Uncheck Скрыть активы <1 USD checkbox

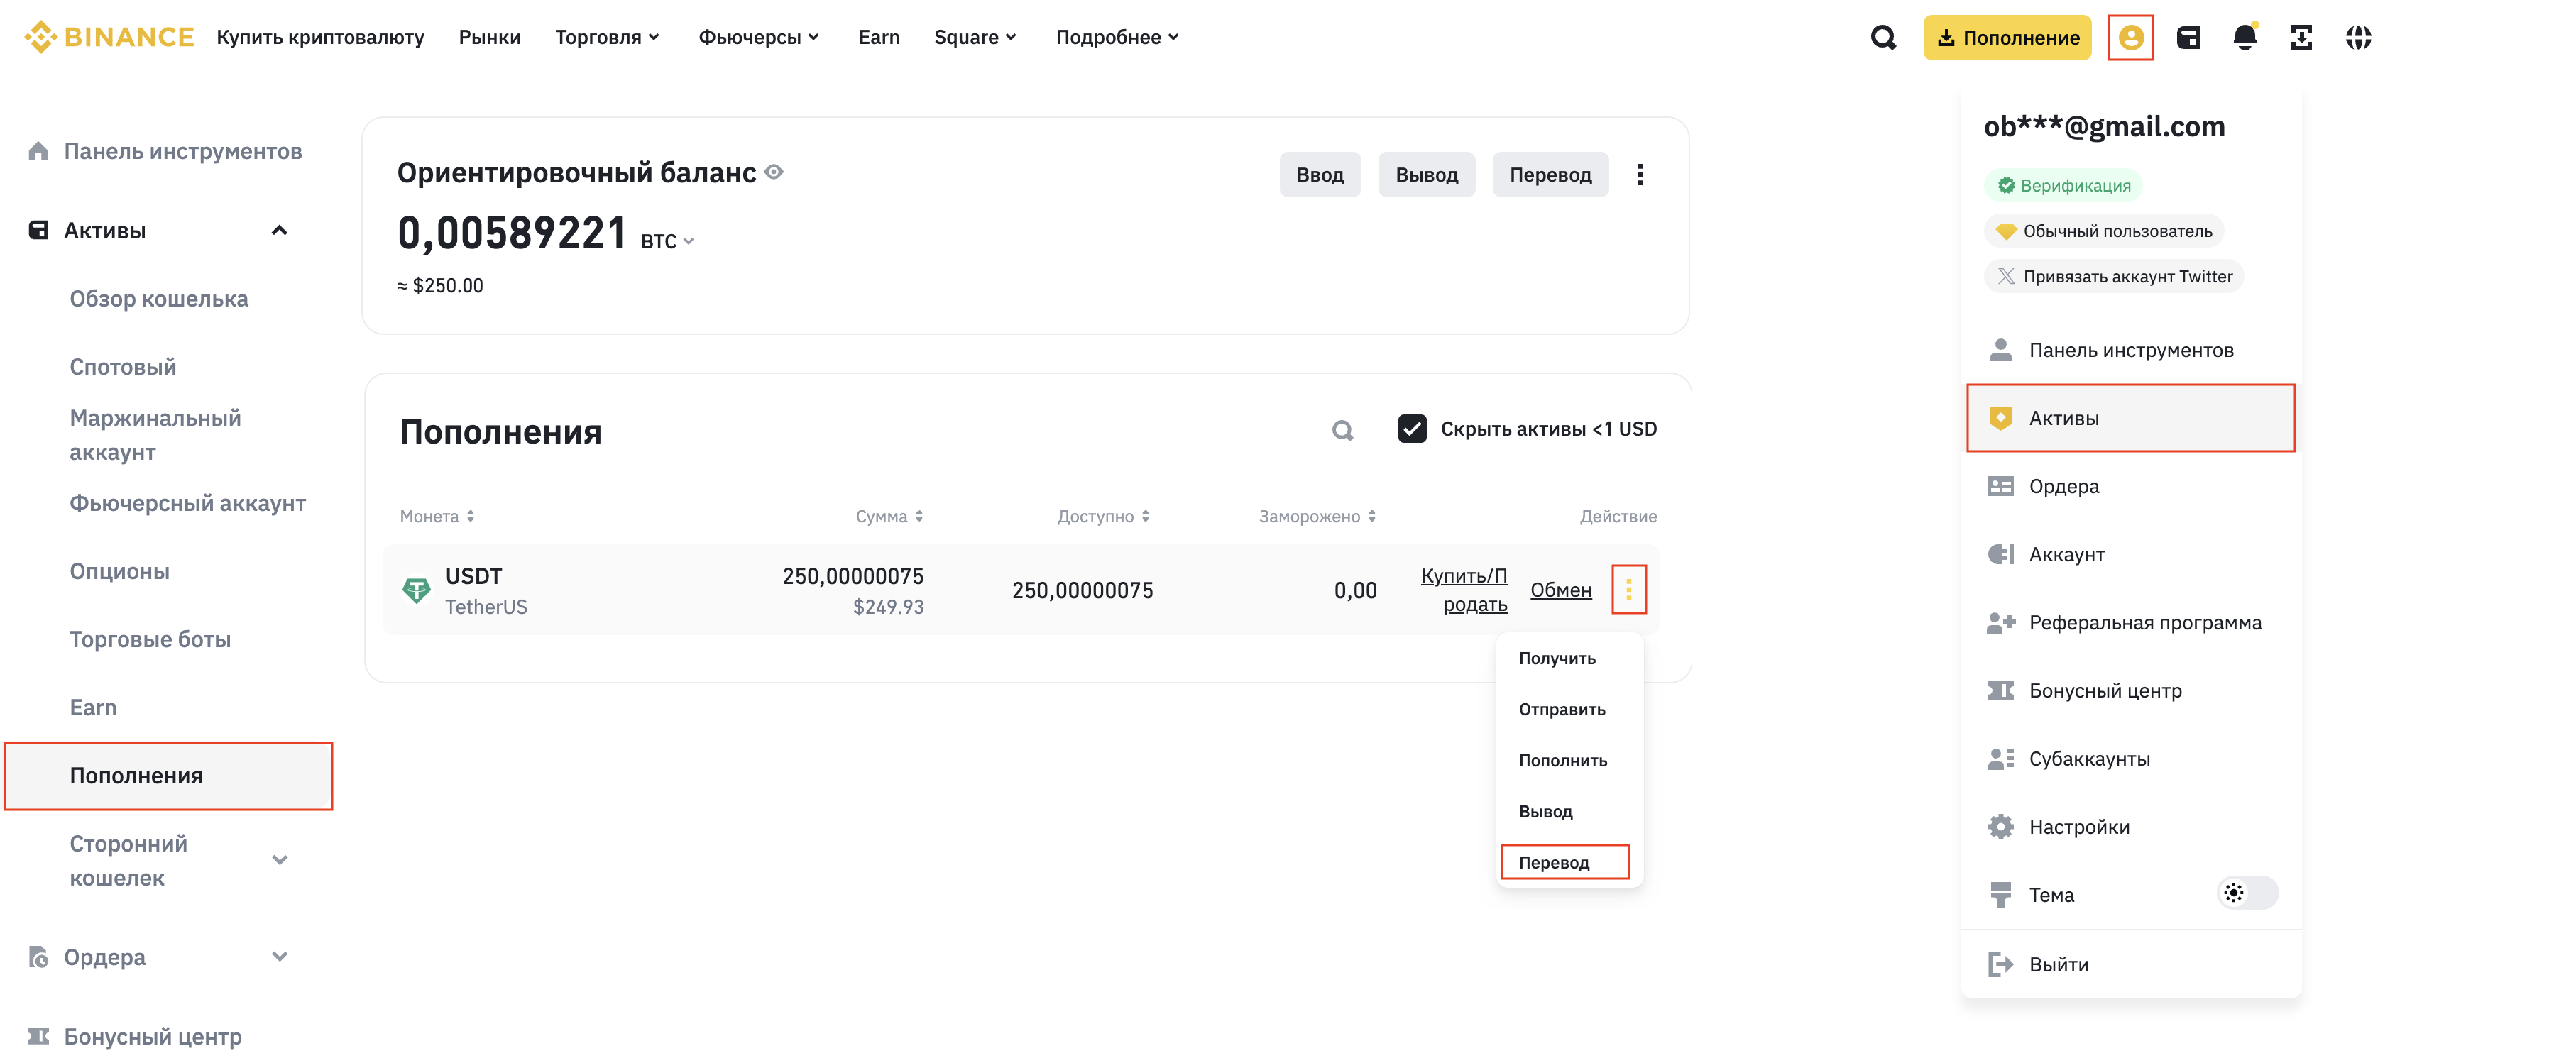pos(1411,429)
